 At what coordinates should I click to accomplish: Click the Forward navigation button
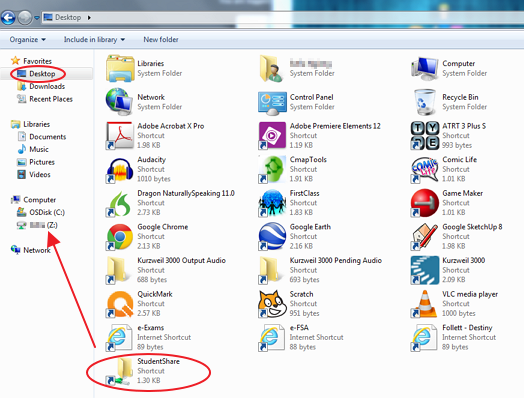(x=24, y=17)
